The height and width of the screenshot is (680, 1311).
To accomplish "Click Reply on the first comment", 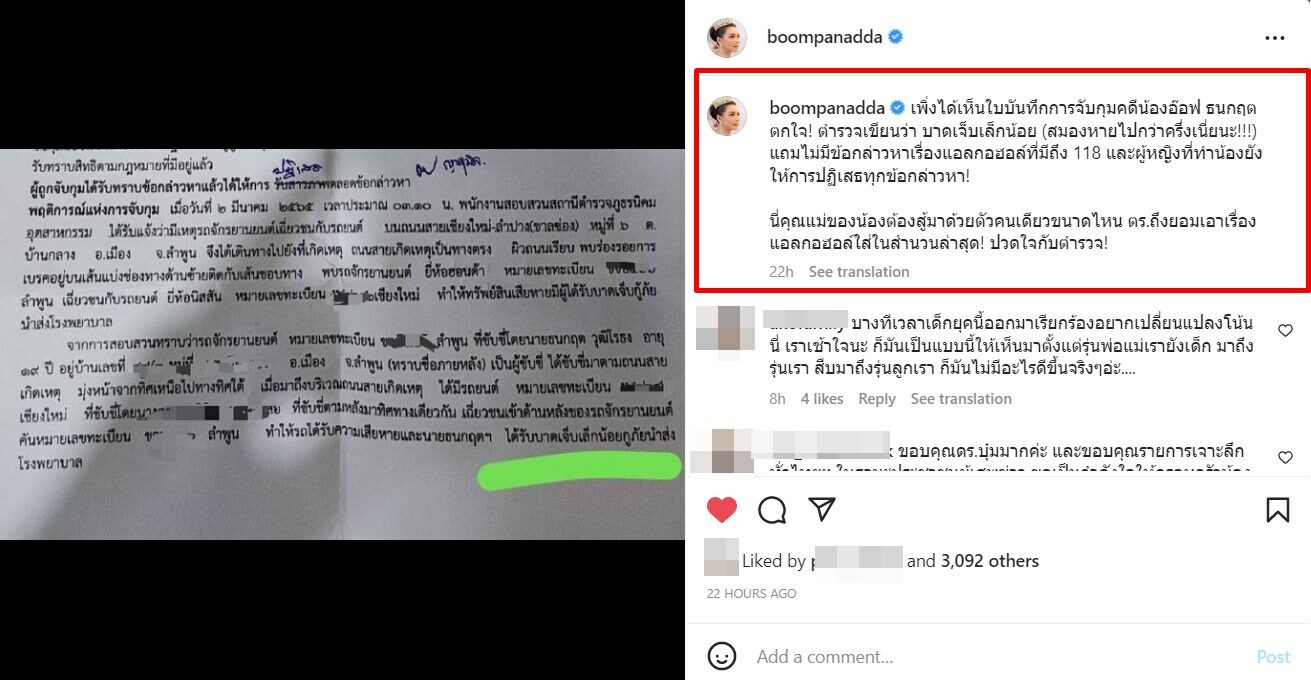I will click(x=877, y=399).
